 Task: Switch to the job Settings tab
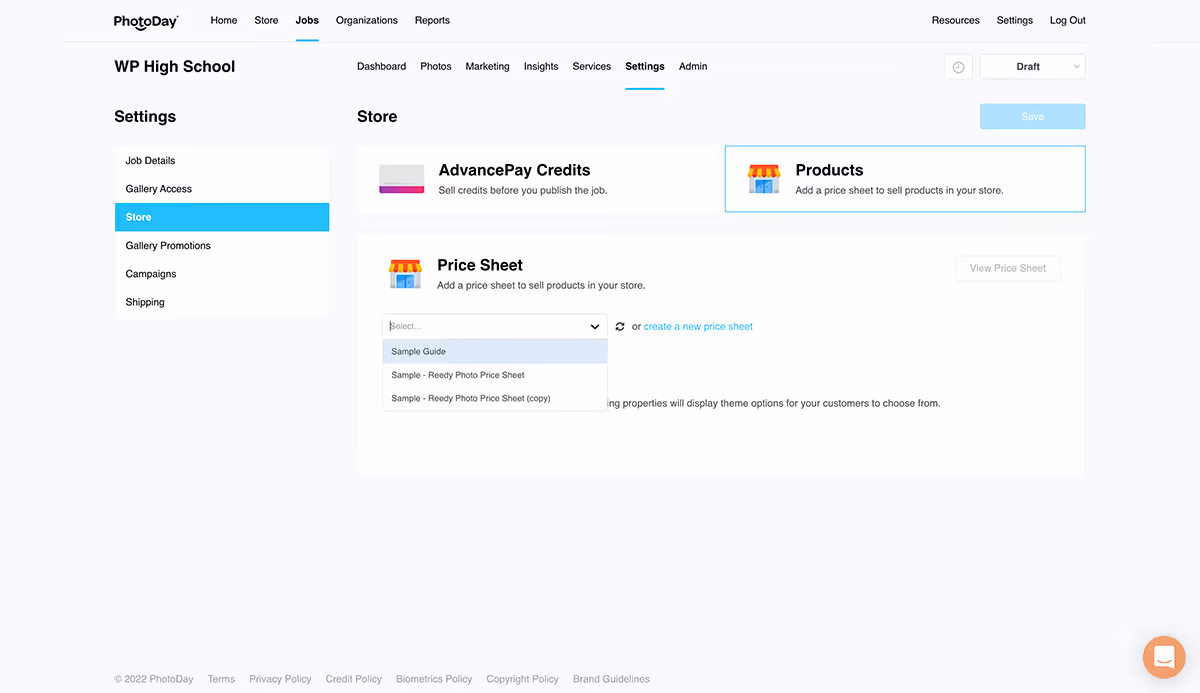click(645, 67)
